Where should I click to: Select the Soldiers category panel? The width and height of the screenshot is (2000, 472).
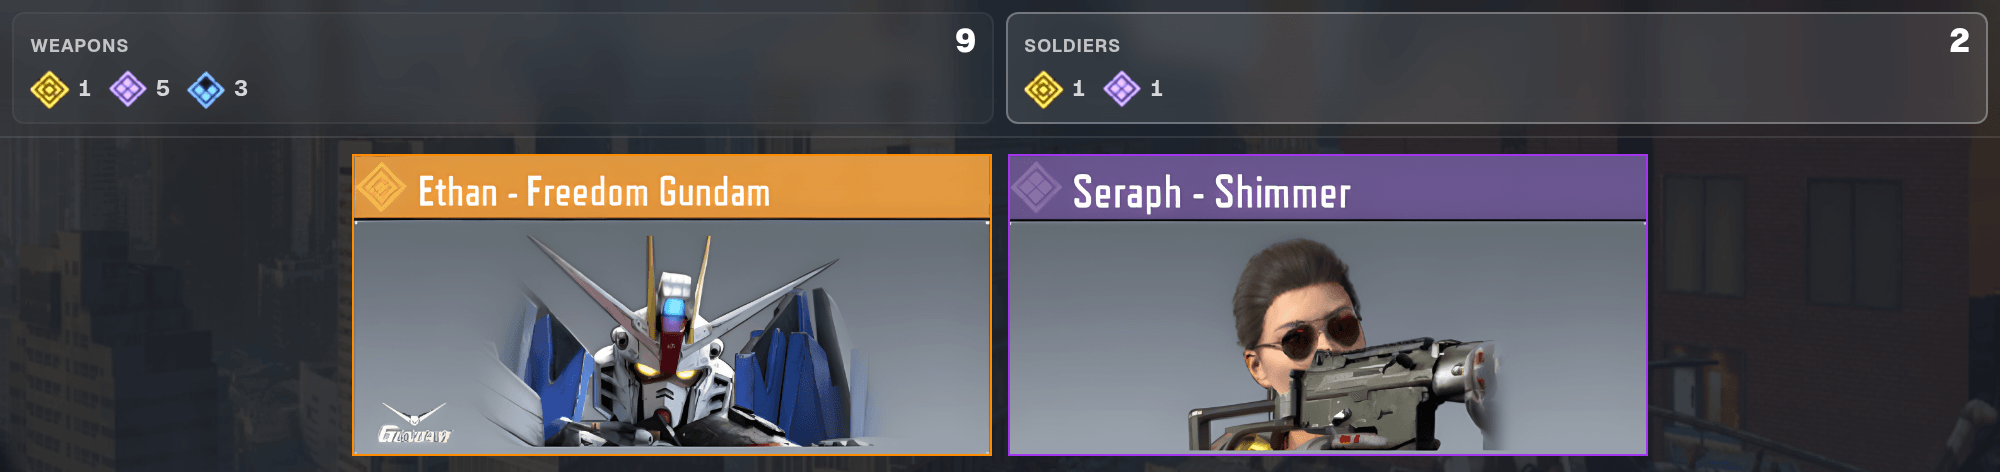coord(1496,68)
